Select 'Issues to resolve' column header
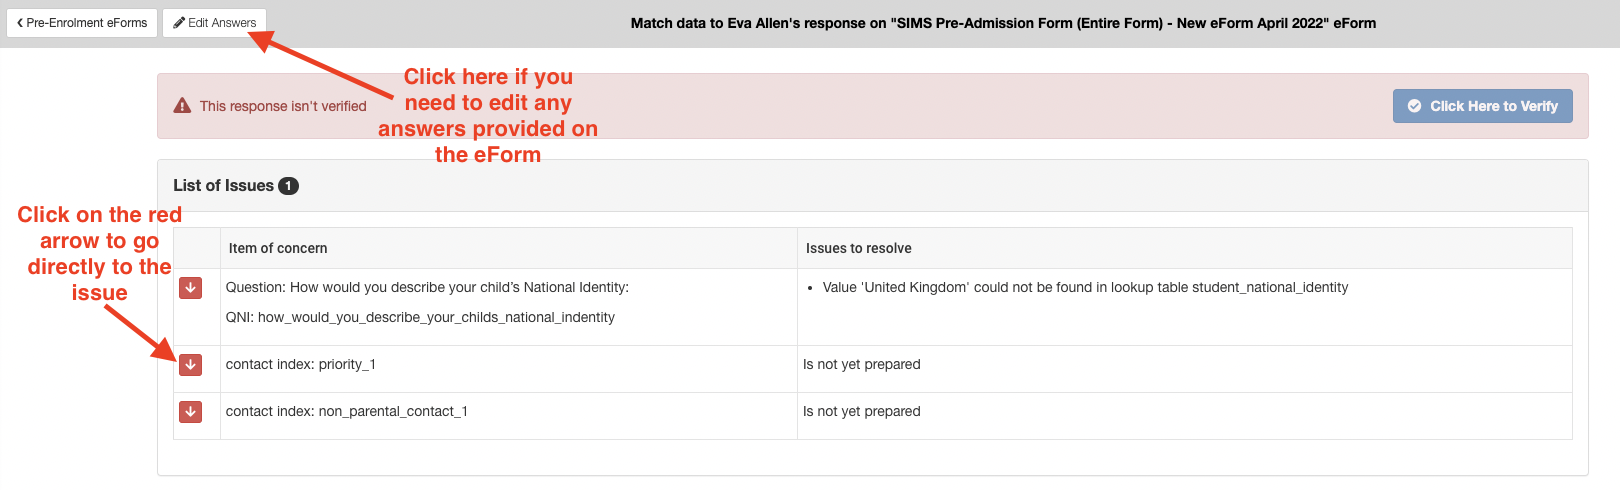1620x490 pixels. pyautogui.click(x=859, y=248)
